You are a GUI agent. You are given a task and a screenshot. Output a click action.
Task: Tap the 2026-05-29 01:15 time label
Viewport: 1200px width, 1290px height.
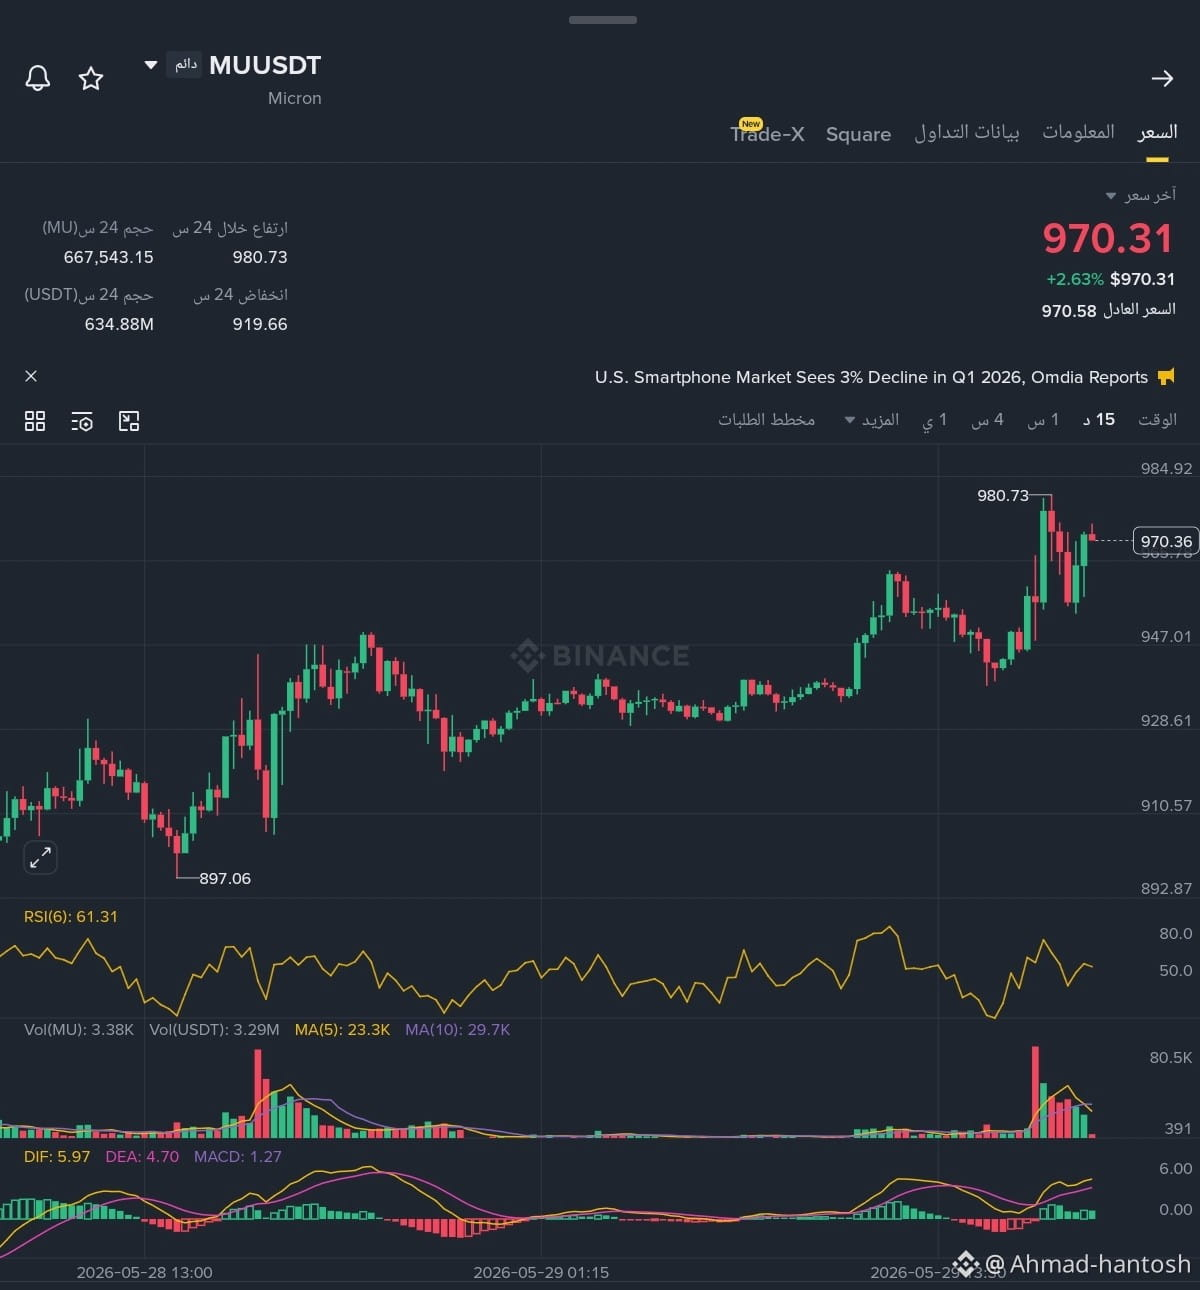pos(541,1272)
